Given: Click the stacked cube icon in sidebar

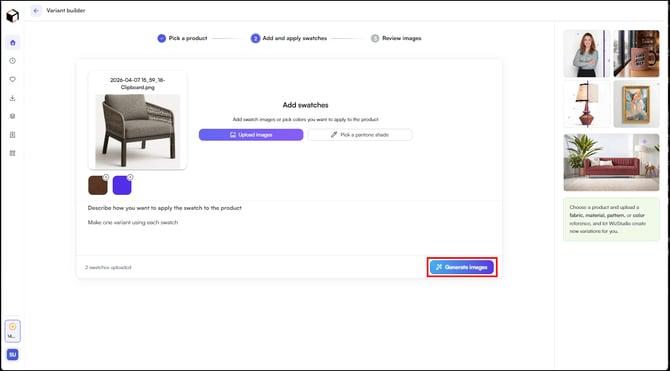Looking at the screenshot, I should click(12, 116).
